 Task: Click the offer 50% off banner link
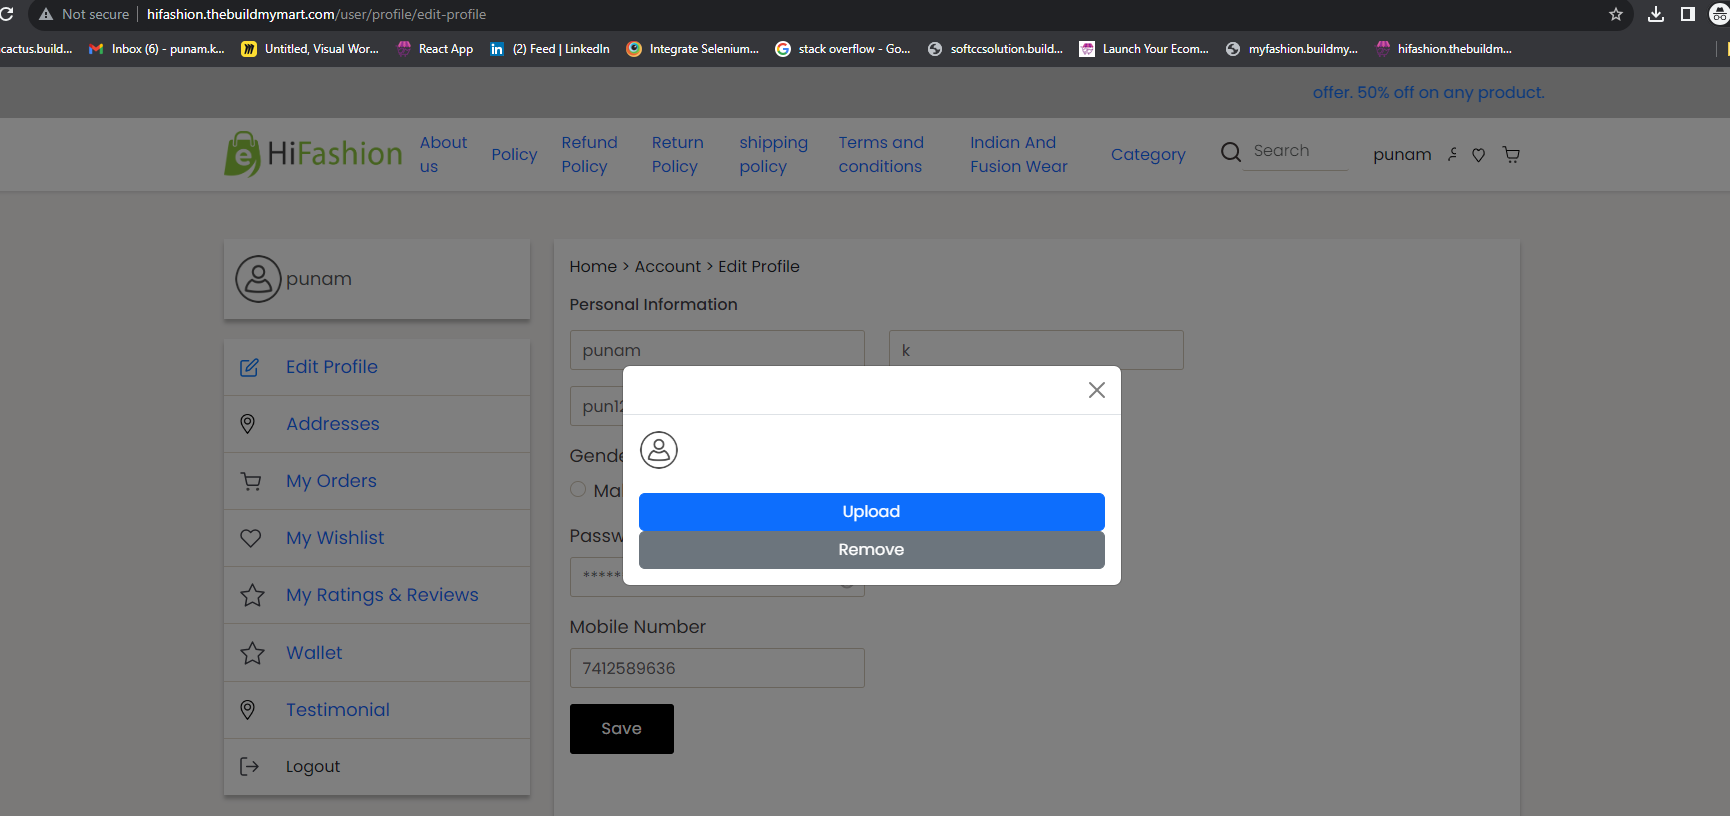point(1429,93)
